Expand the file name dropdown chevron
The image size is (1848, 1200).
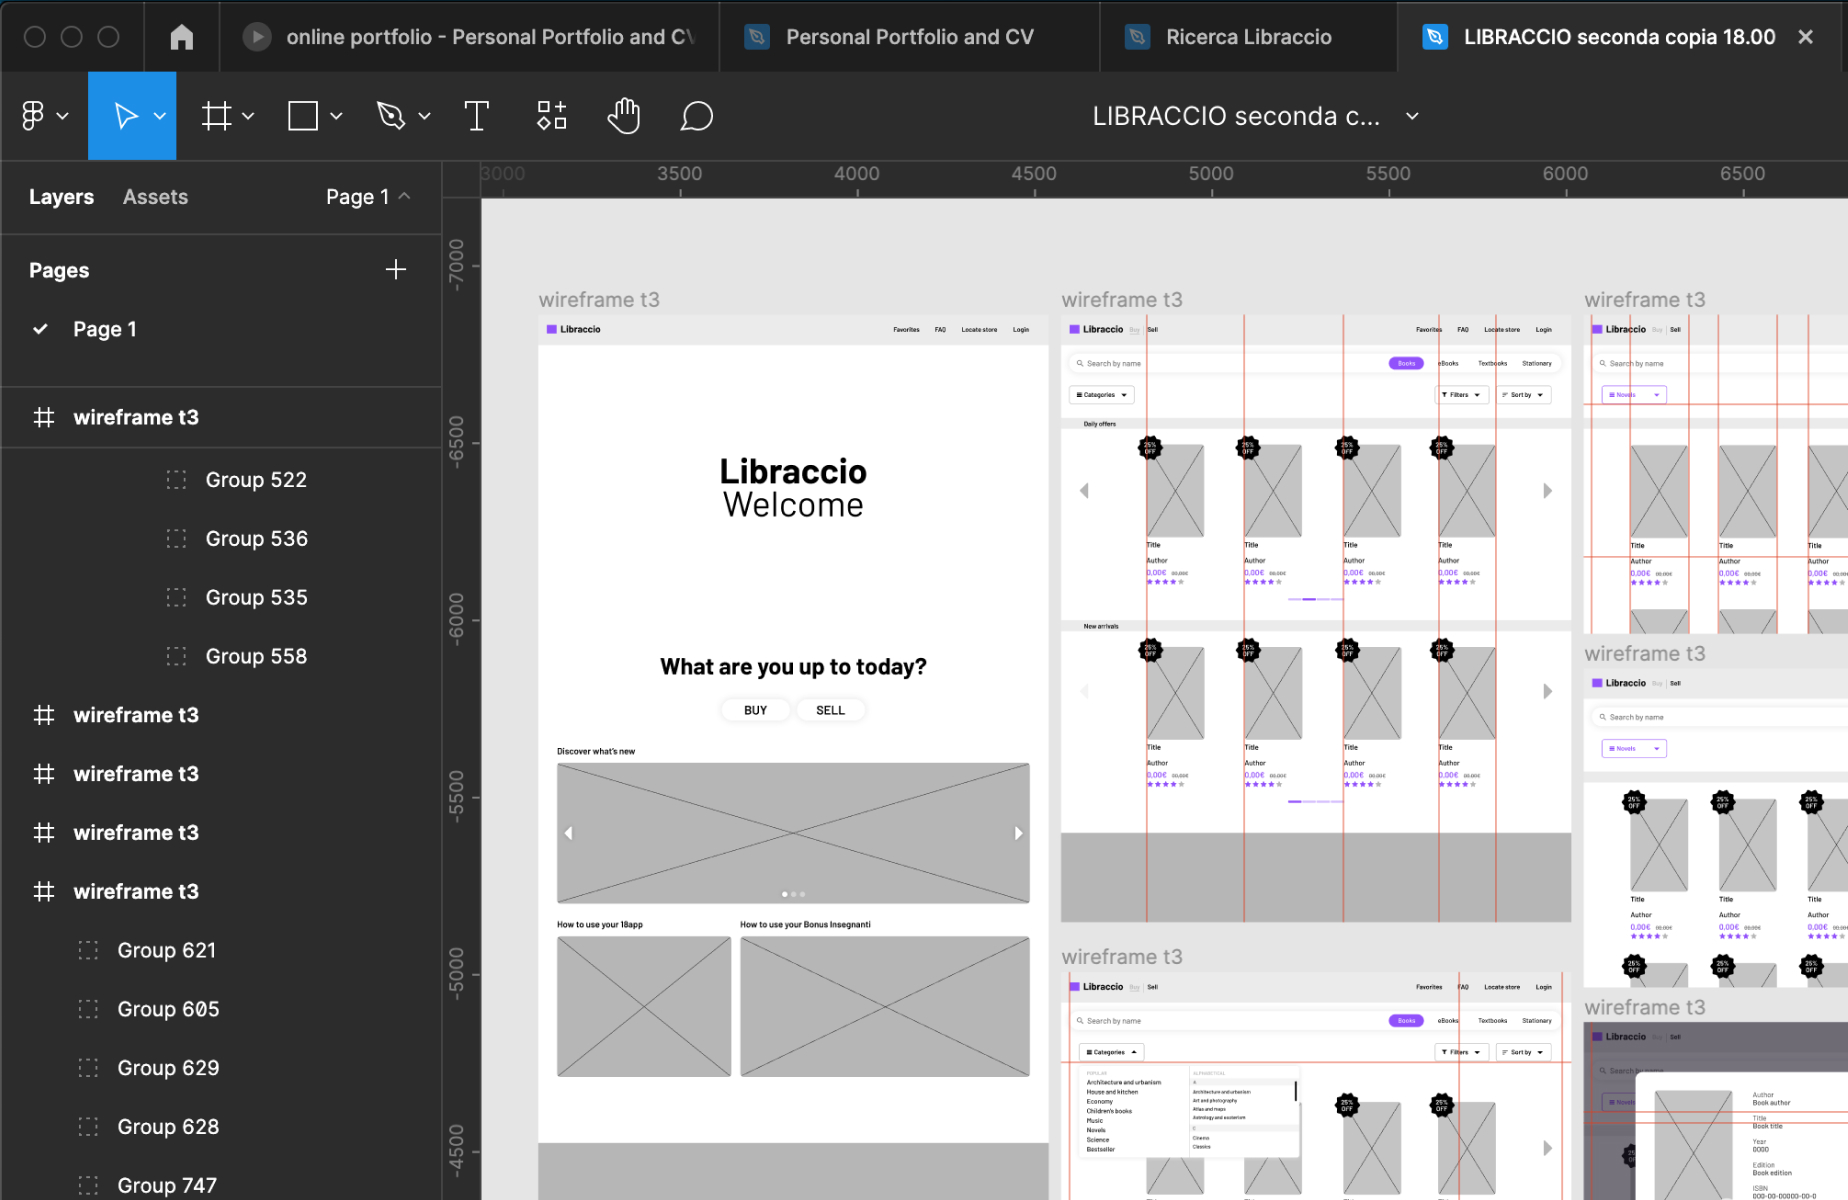[x=1412, y=116]
